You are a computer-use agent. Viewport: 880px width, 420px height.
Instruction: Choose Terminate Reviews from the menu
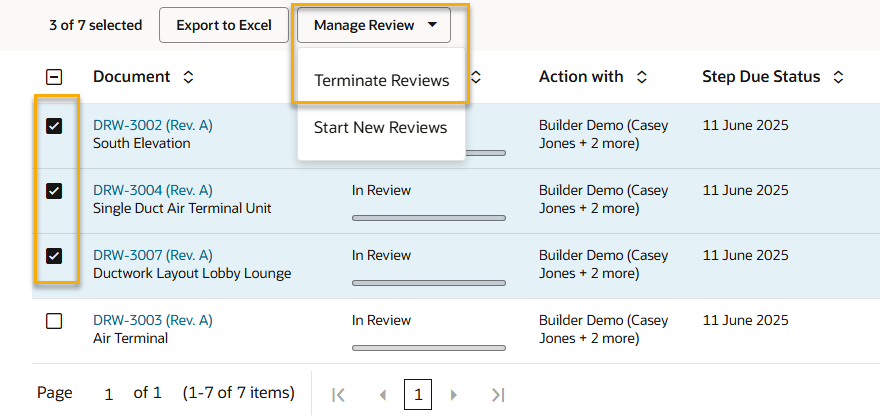click(x=381, y=80)
